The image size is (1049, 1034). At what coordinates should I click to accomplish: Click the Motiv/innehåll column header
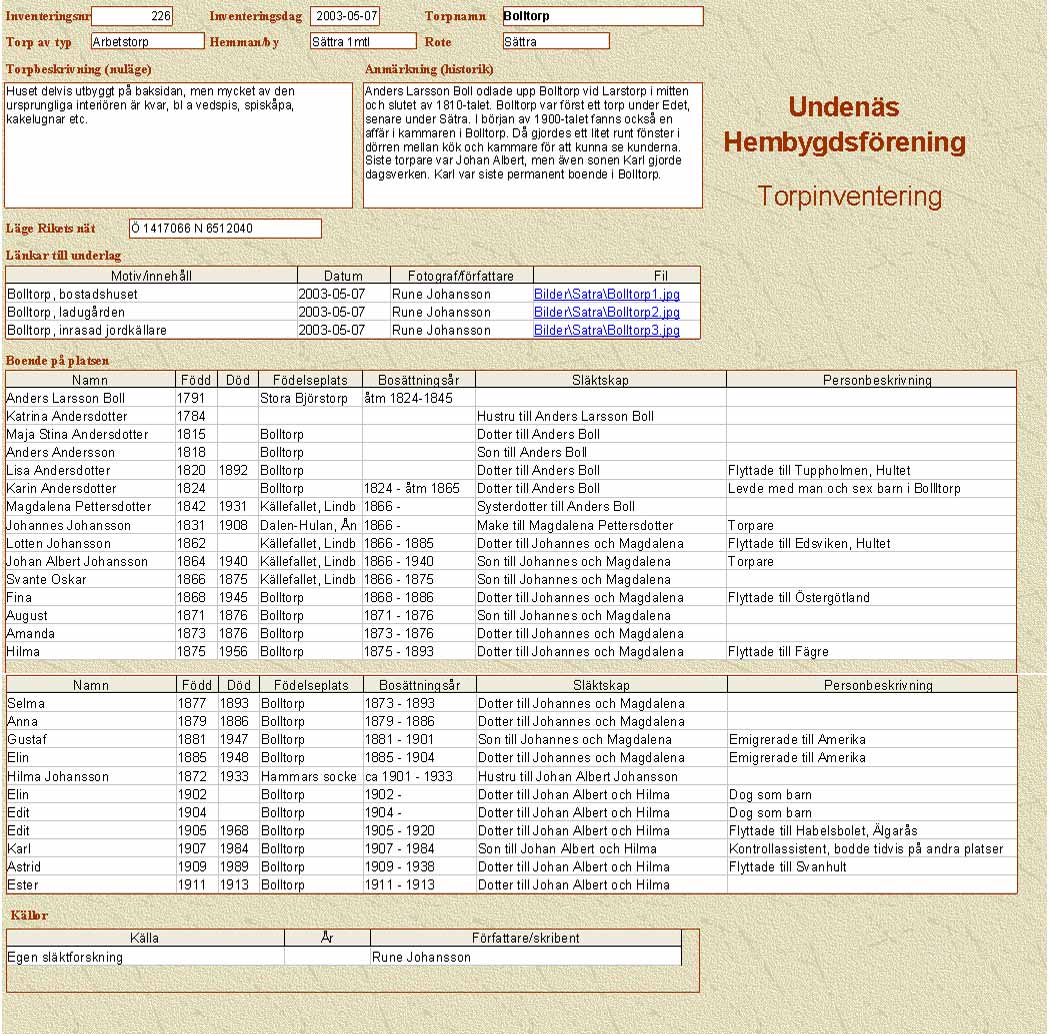pos(151,276)
